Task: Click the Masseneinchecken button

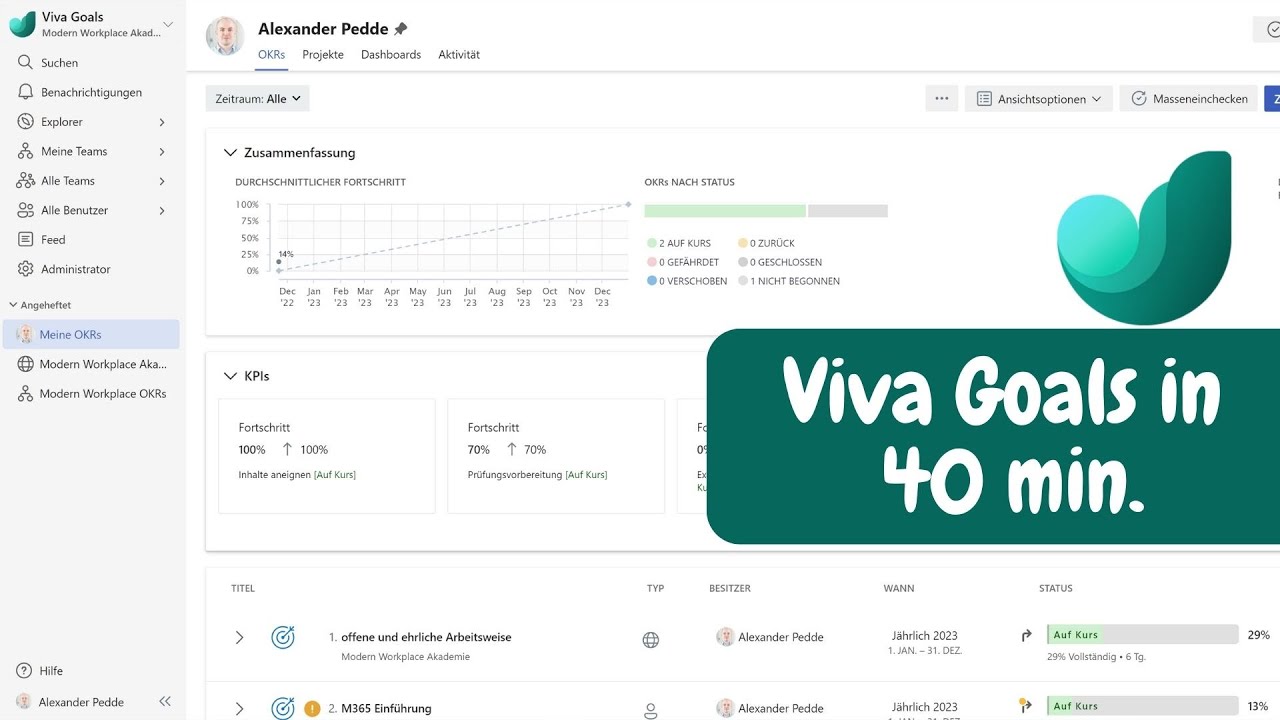Action: pos(1189,98)
